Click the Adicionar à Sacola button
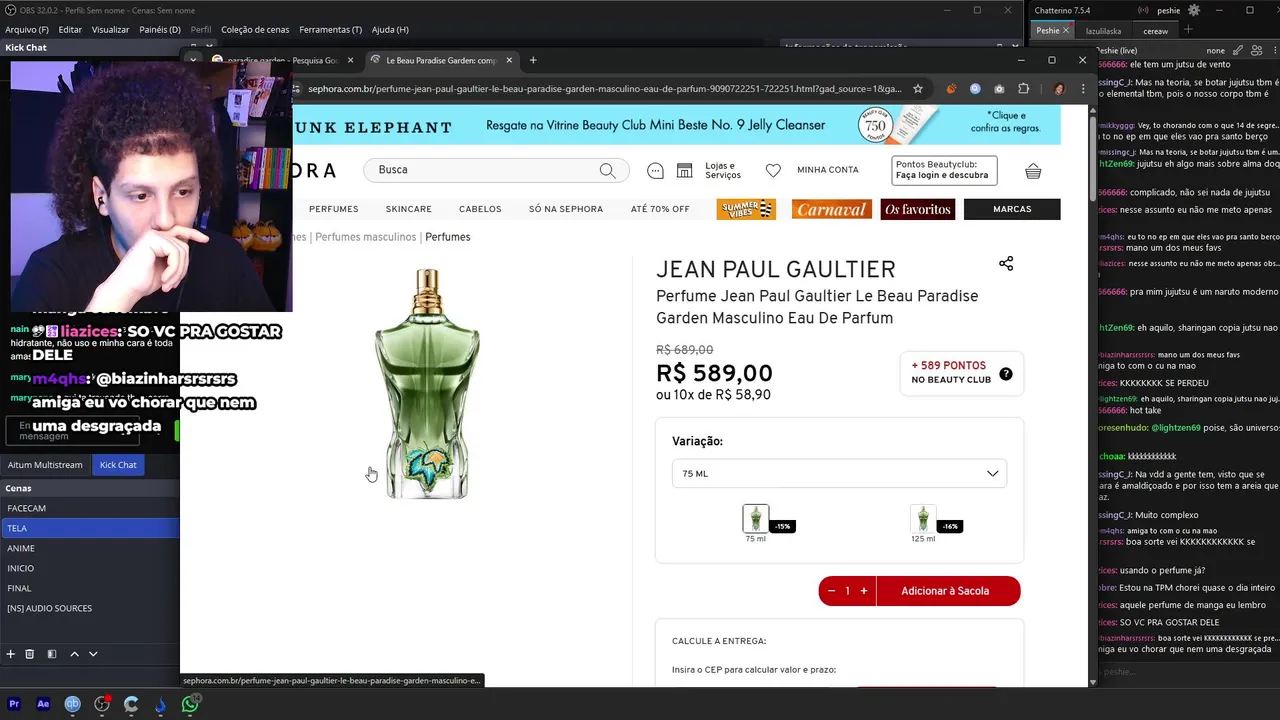1280x720 pixels. coord(945,591)
